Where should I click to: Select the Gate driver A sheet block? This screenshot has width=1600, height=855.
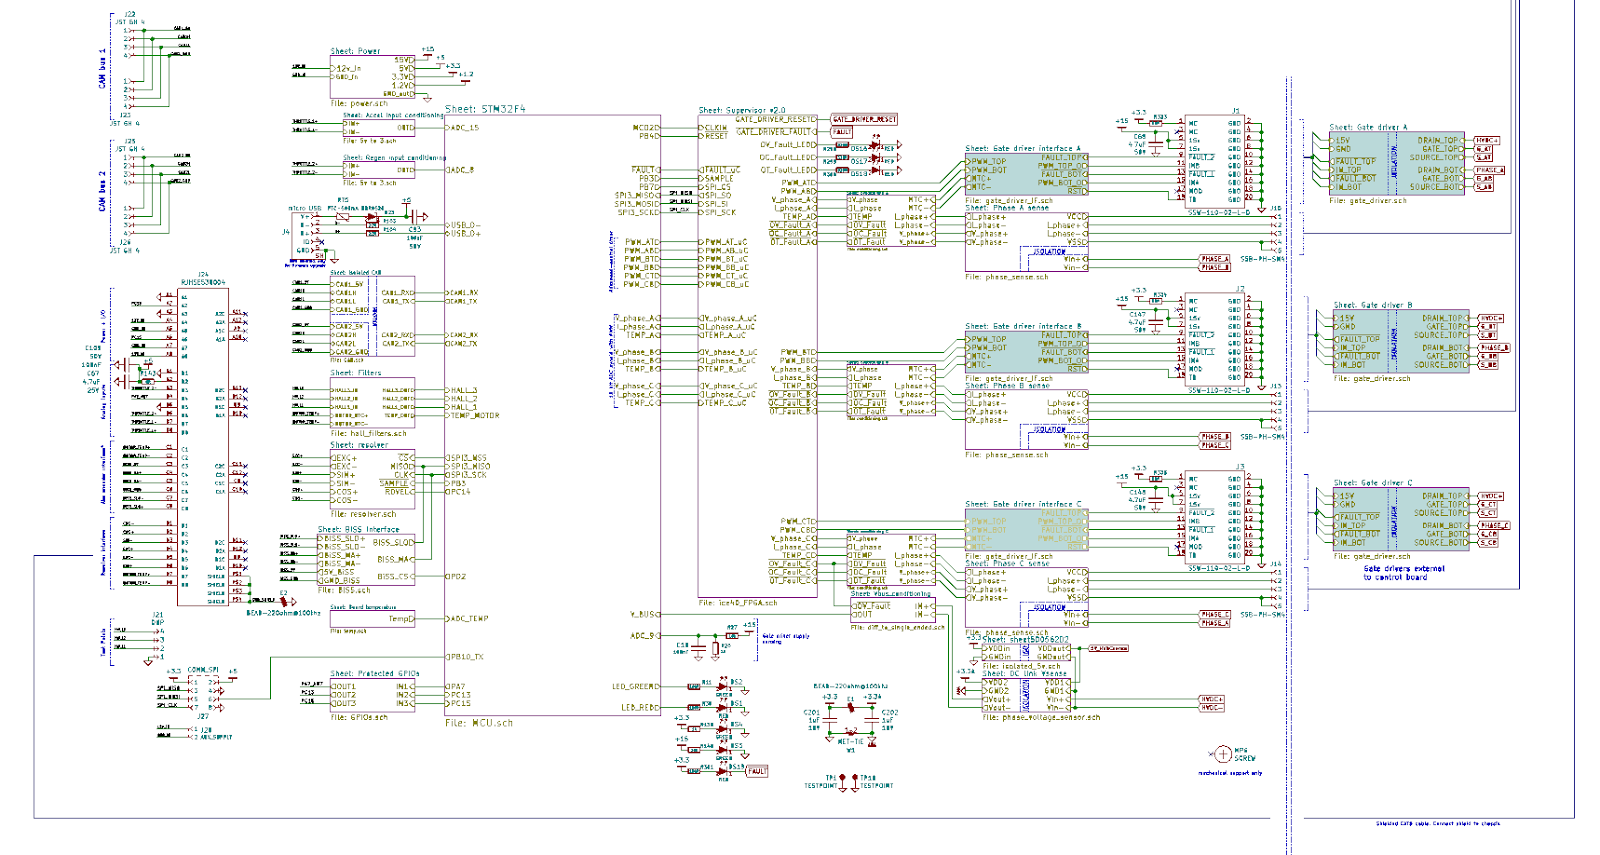(x=1400, y=165)
